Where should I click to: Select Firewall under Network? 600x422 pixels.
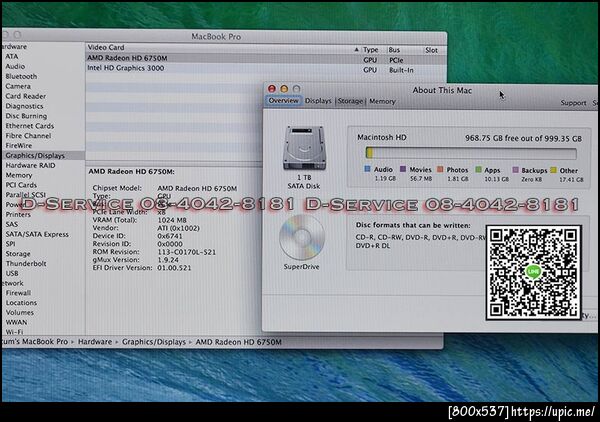18,293
